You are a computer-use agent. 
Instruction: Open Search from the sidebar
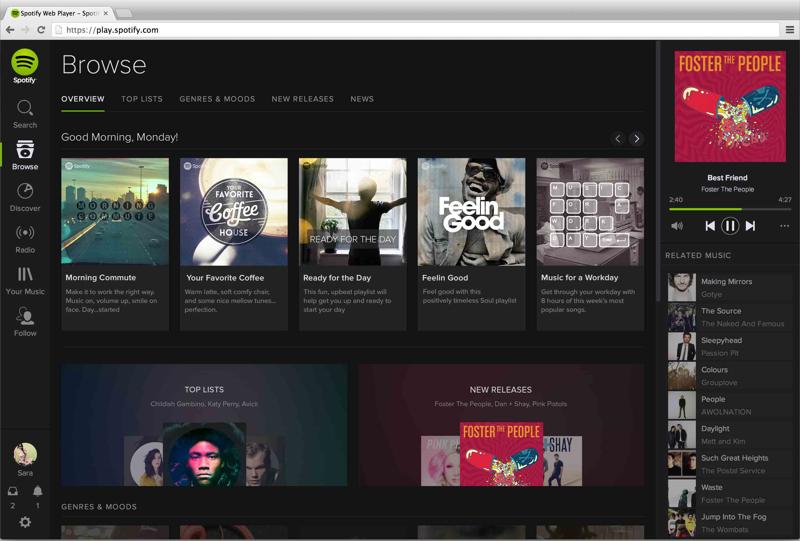[24, 114]
